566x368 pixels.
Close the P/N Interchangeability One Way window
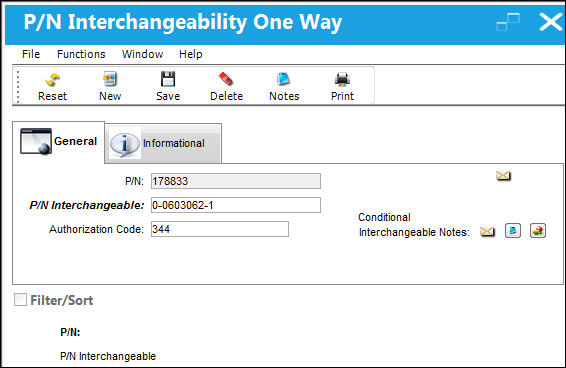tap(551, 22)
